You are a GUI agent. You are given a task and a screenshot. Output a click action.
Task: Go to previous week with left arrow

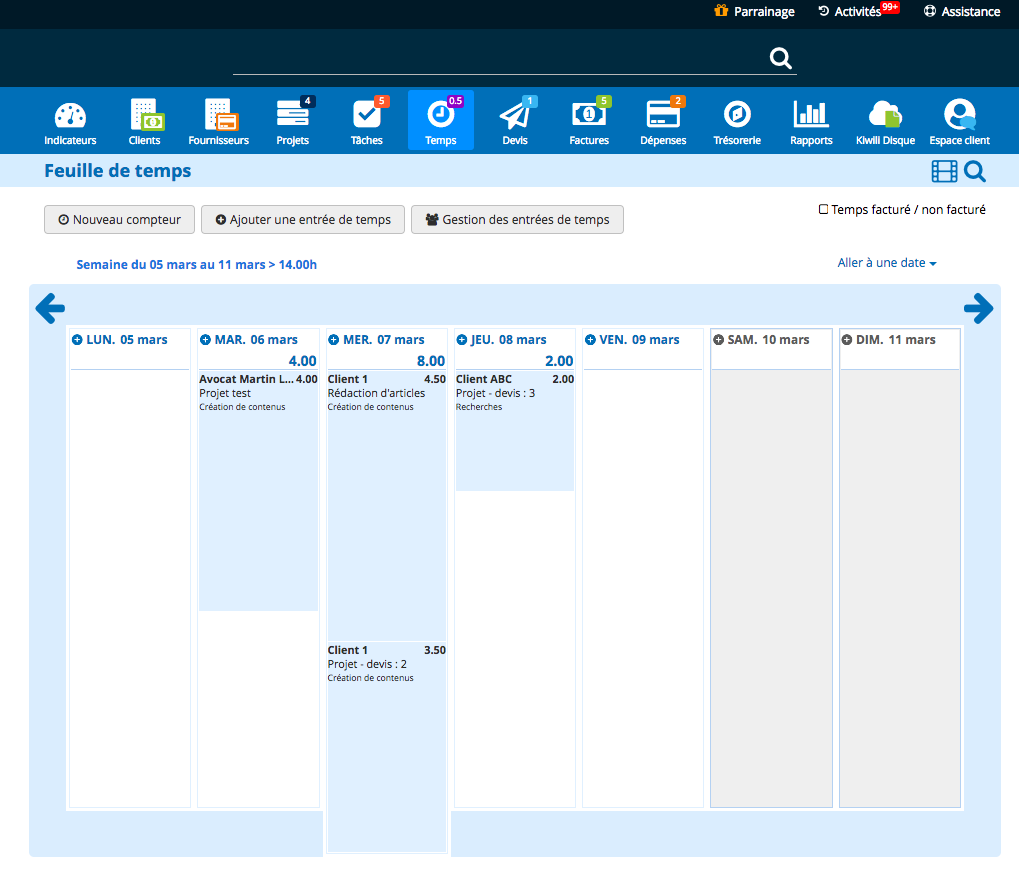pyautogui.click(x=50, y=308)
